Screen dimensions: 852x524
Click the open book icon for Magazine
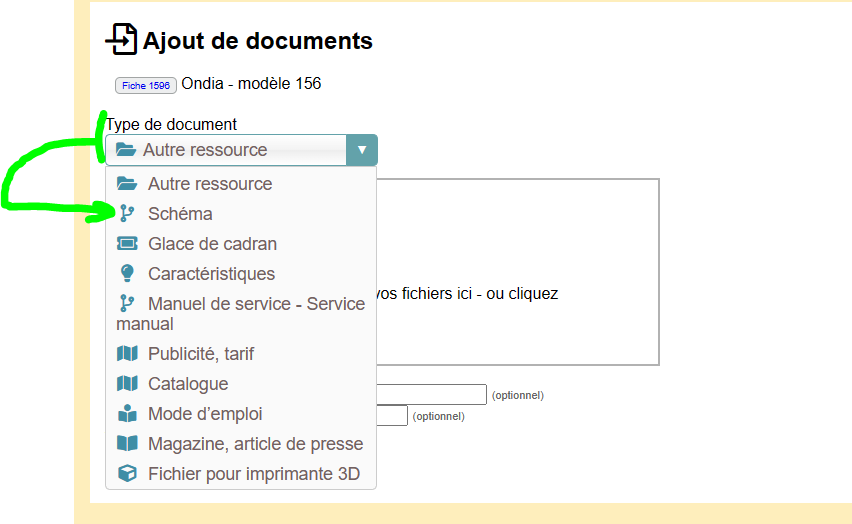pos(126,444)
